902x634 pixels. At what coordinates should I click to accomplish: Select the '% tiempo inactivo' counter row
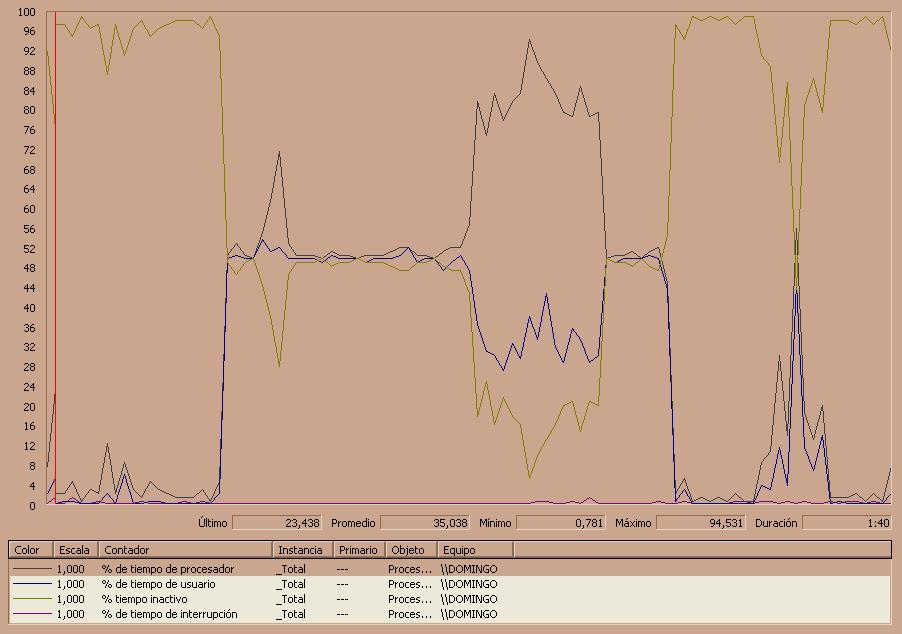coord(450,598)
